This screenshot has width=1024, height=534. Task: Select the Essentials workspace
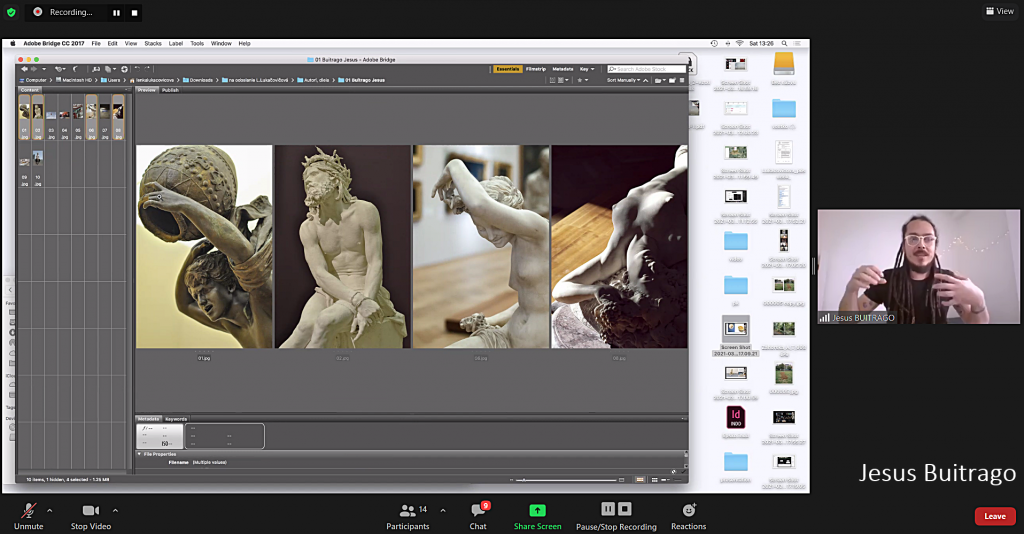click(507, 69)
